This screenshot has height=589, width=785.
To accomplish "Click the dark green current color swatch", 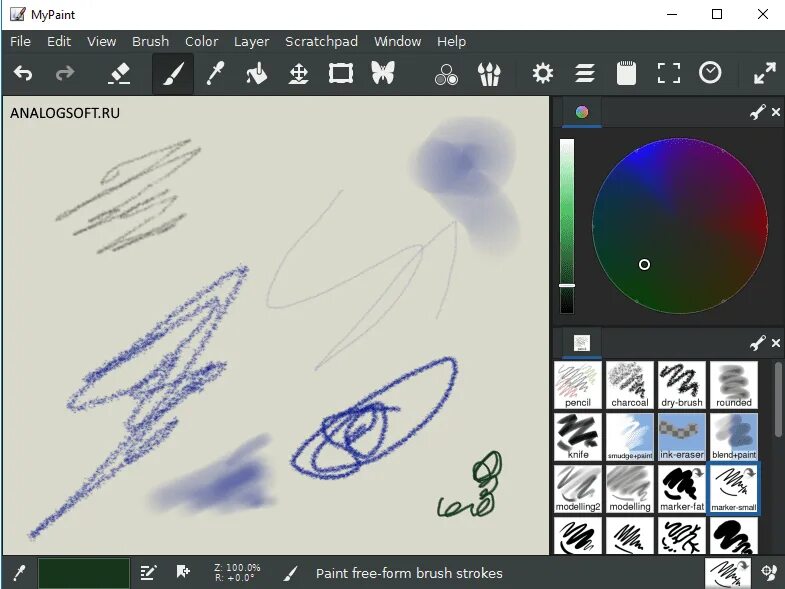I will tap(84, 573).
